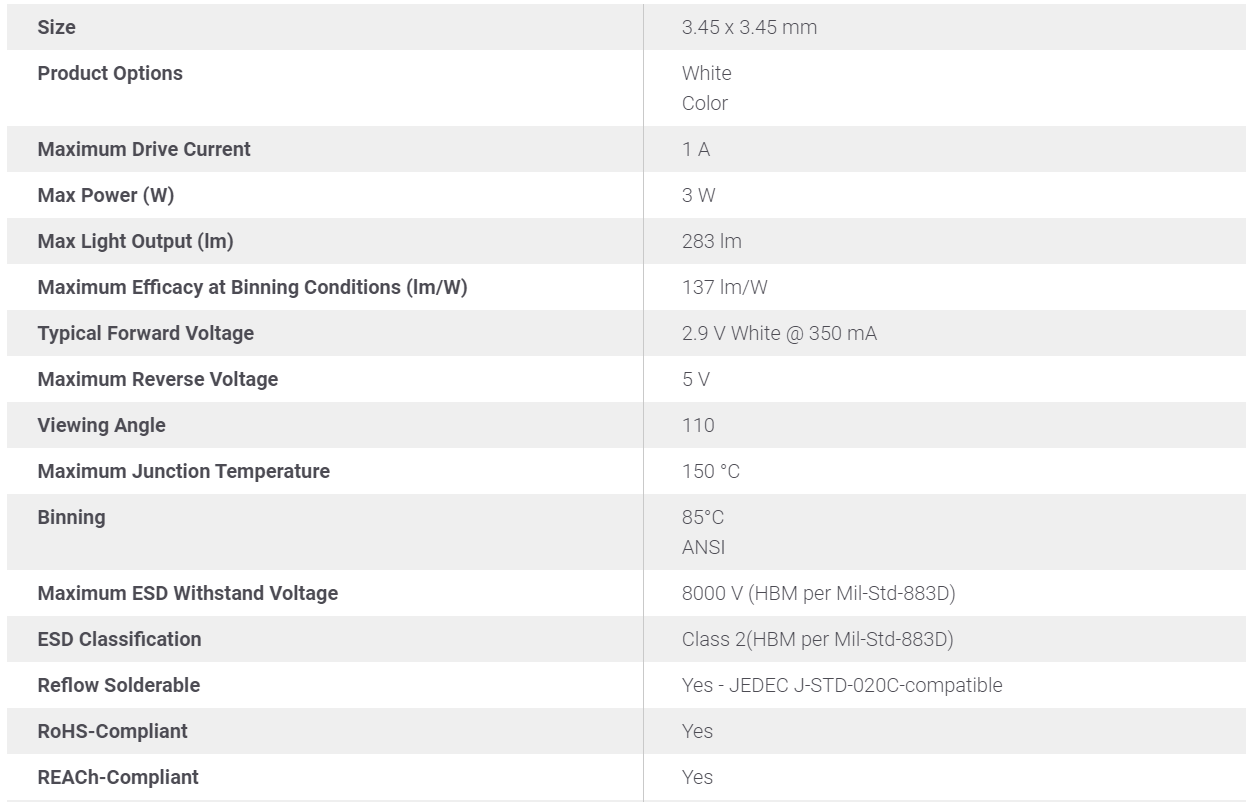Click the Typical Forward Voltage label
Viewport: 1246px width, 802px height.
click(145, 333)
